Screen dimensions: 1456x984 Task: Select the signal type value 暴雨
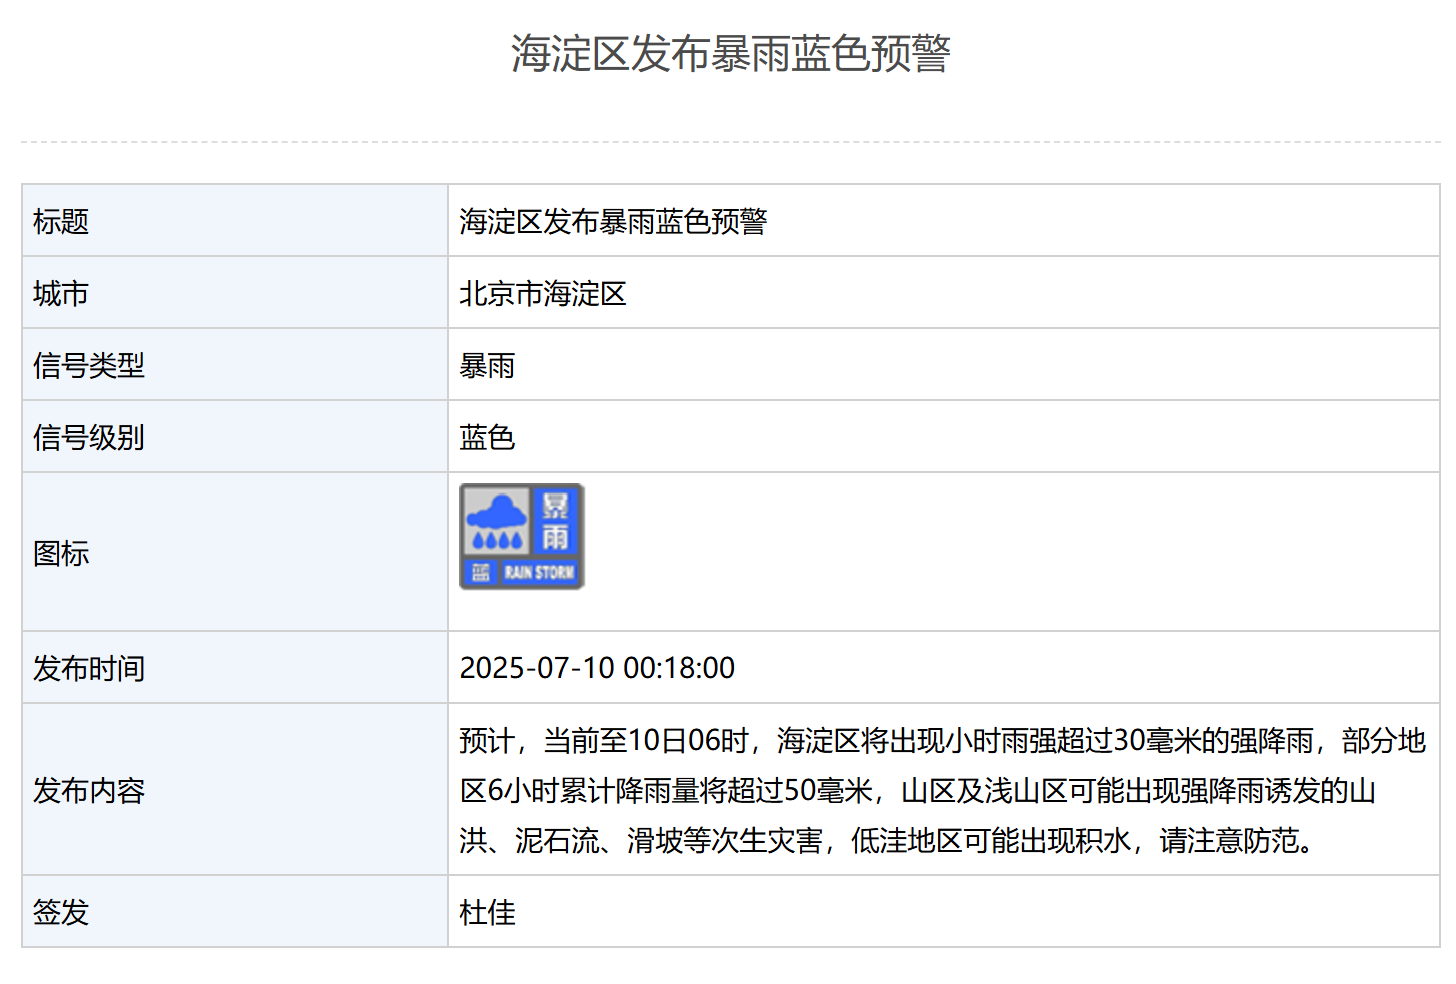(487, 365)
